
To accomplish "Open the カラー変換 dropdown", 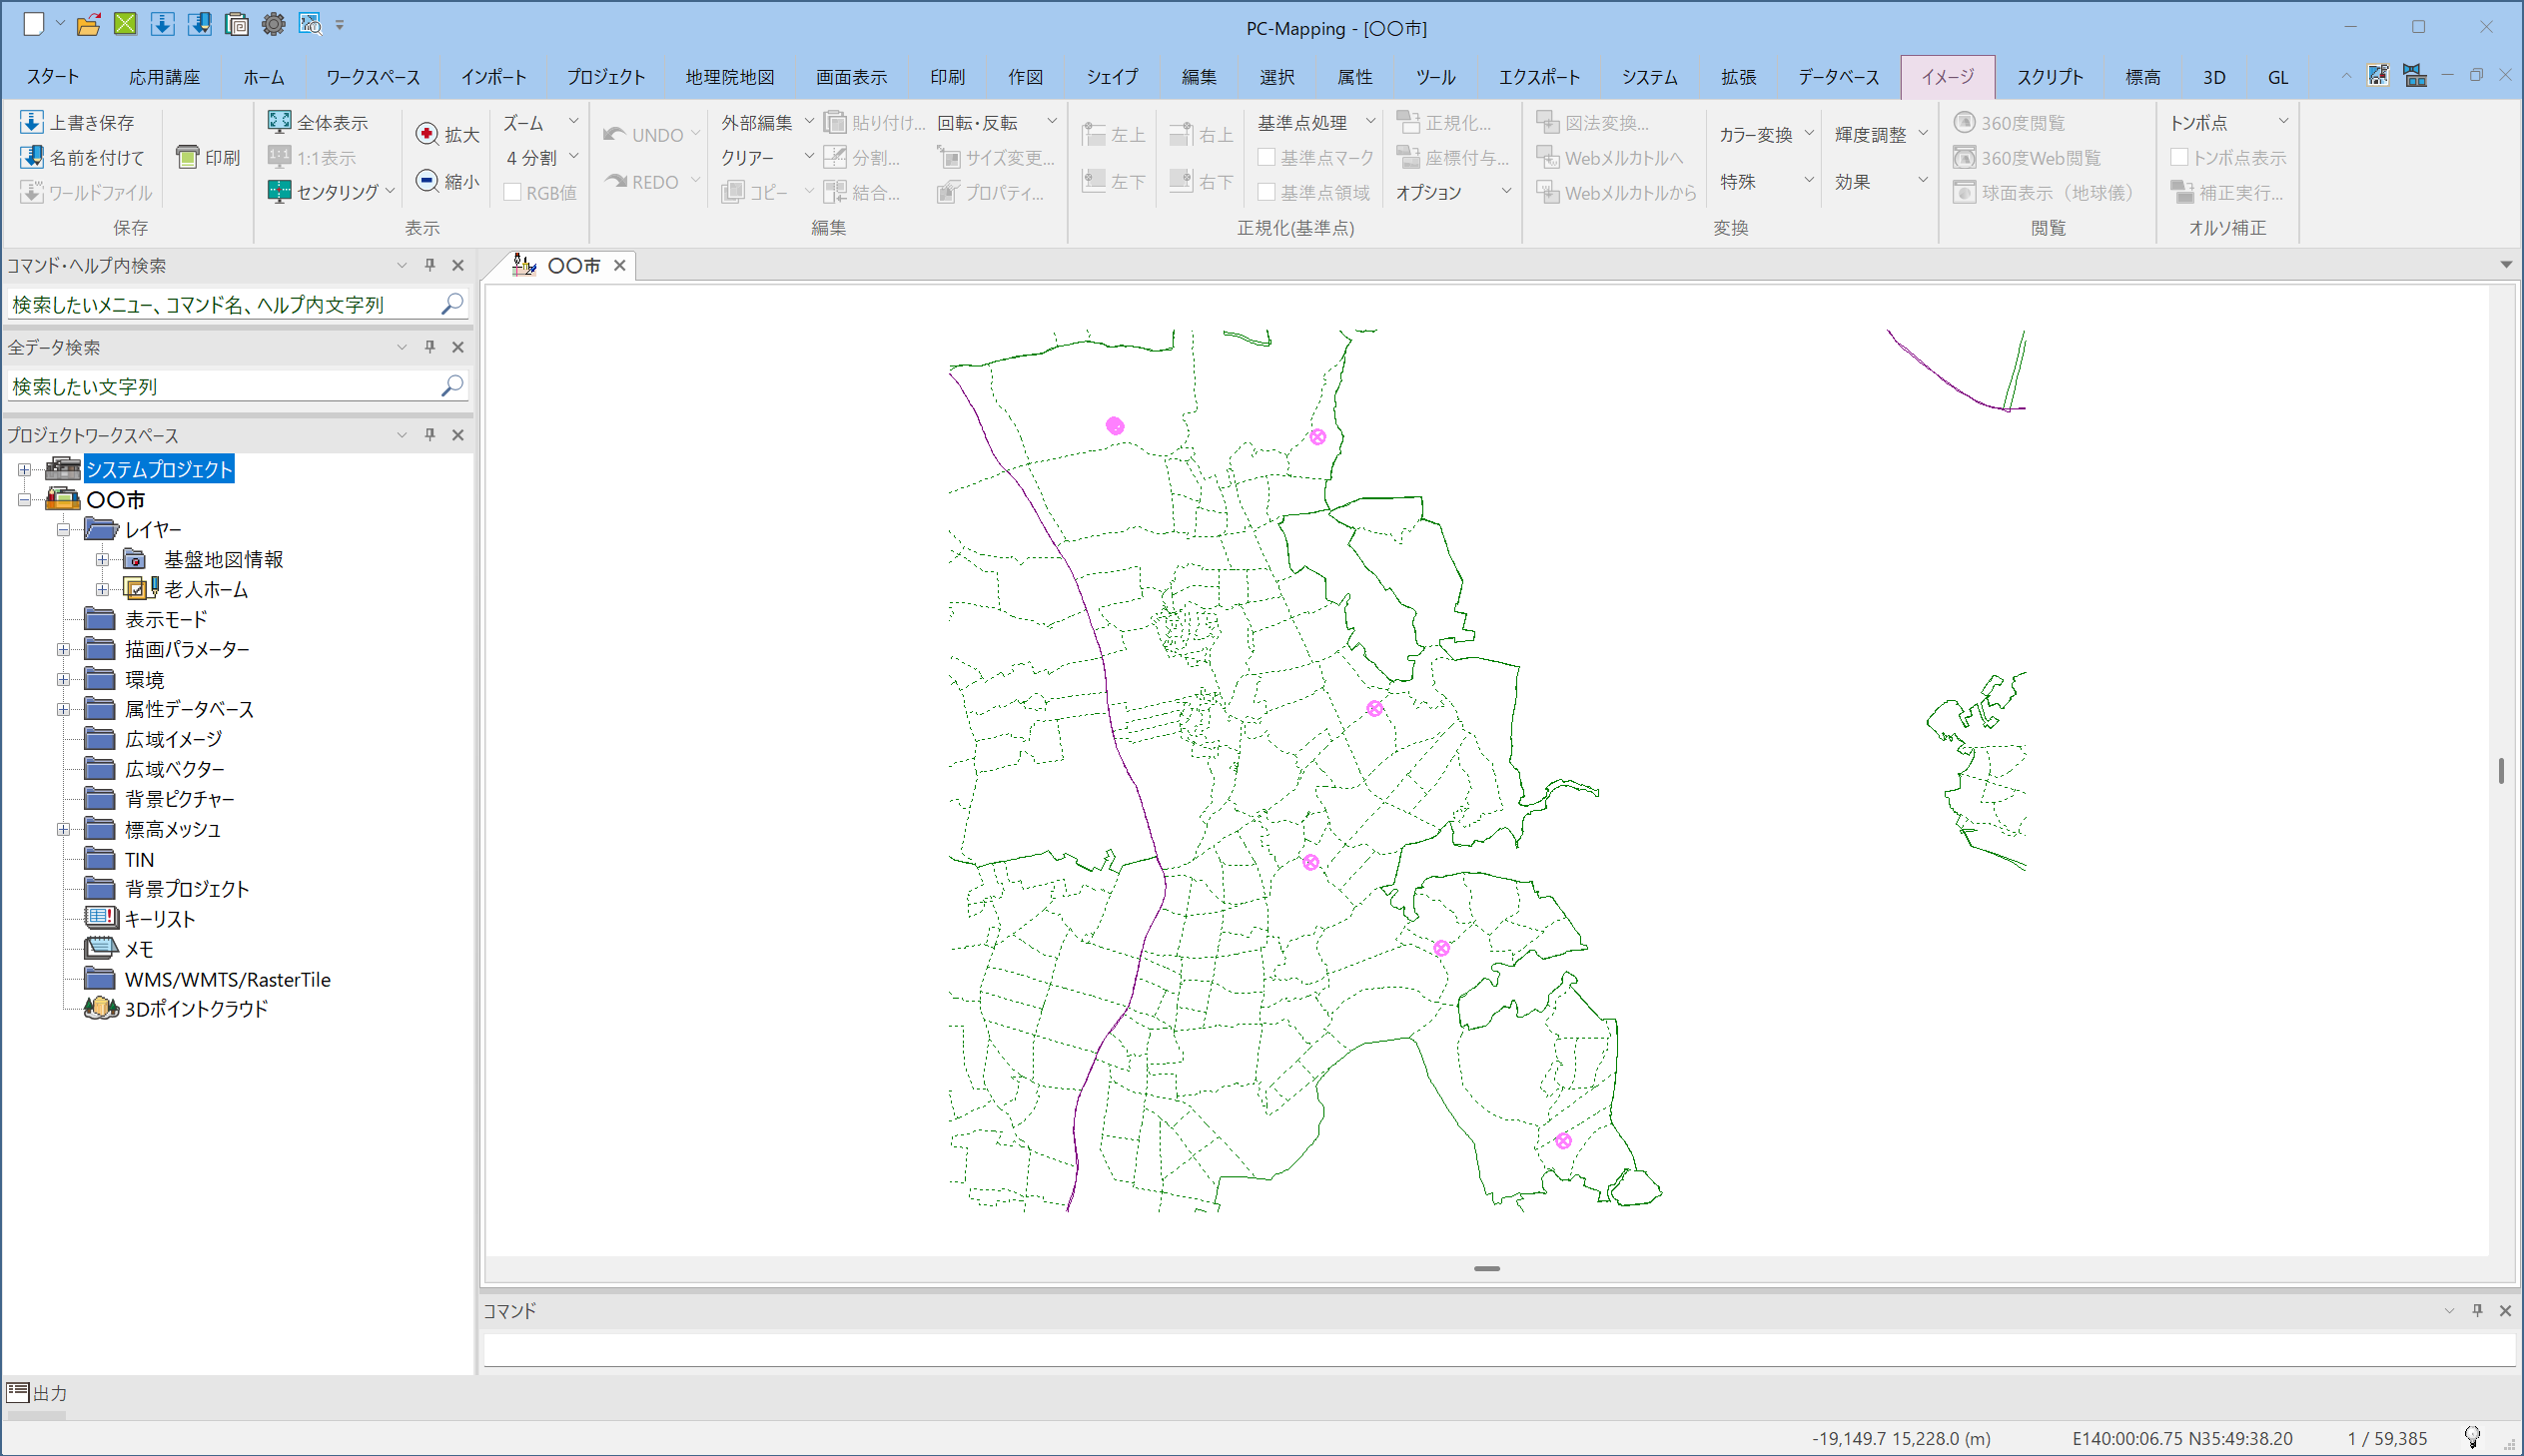I will click(1766, 134).
